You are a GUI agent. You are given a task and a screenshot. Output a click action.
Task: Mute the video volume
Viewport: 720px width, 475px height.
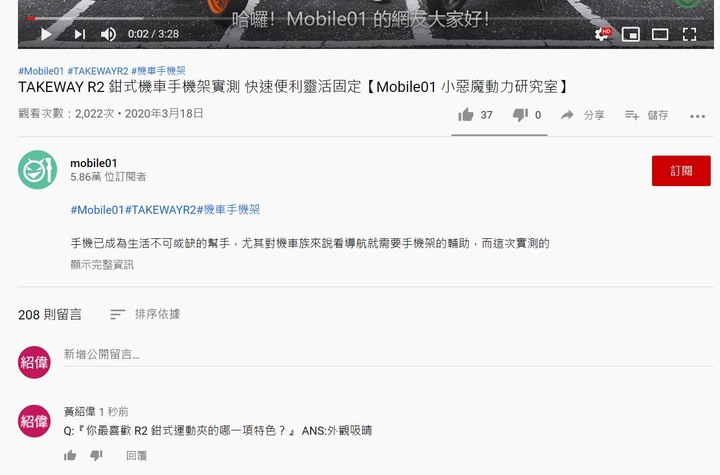(108, 34)
